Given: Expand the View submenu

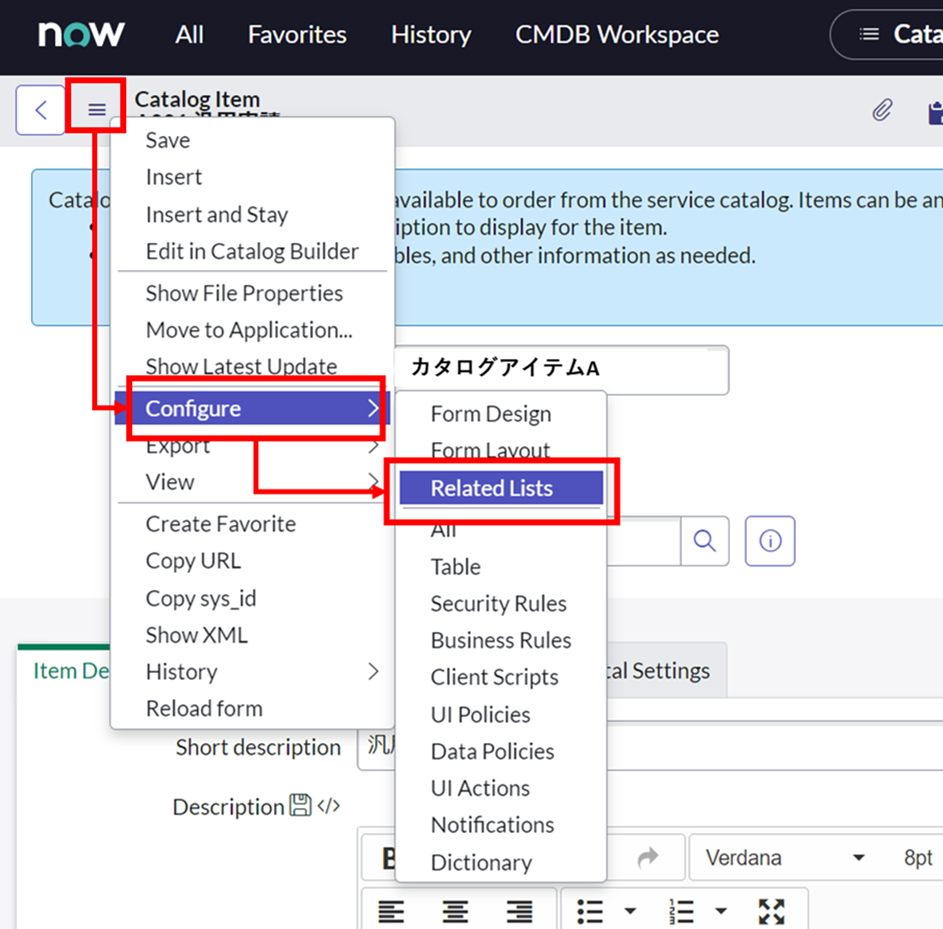Looking at the screenshot, I should (253, 482).
